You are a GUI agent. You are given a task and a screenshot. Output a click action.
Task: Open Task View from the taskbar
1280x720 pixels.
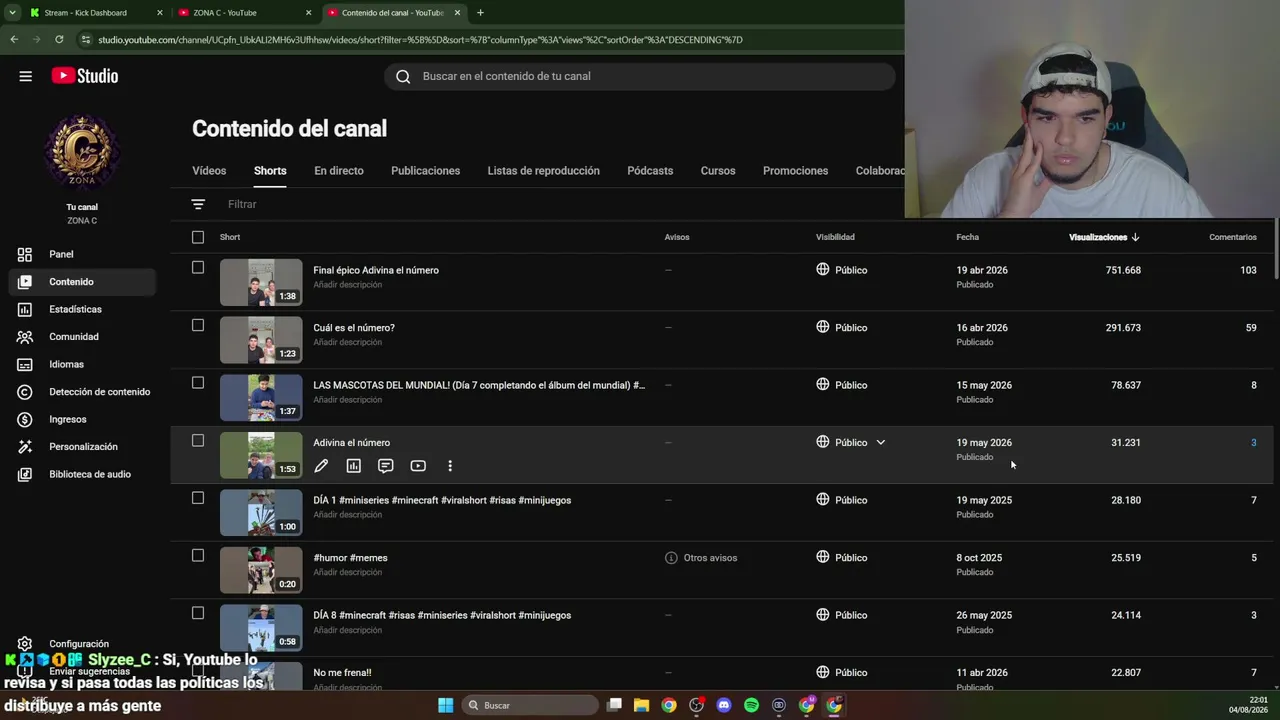[x=614, y=705]
